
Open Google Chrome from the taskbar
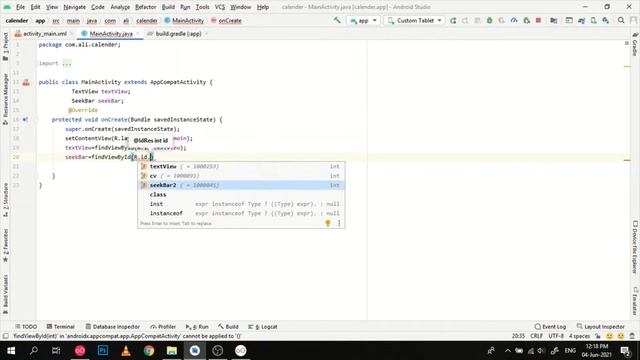click(x=149, y=351)
